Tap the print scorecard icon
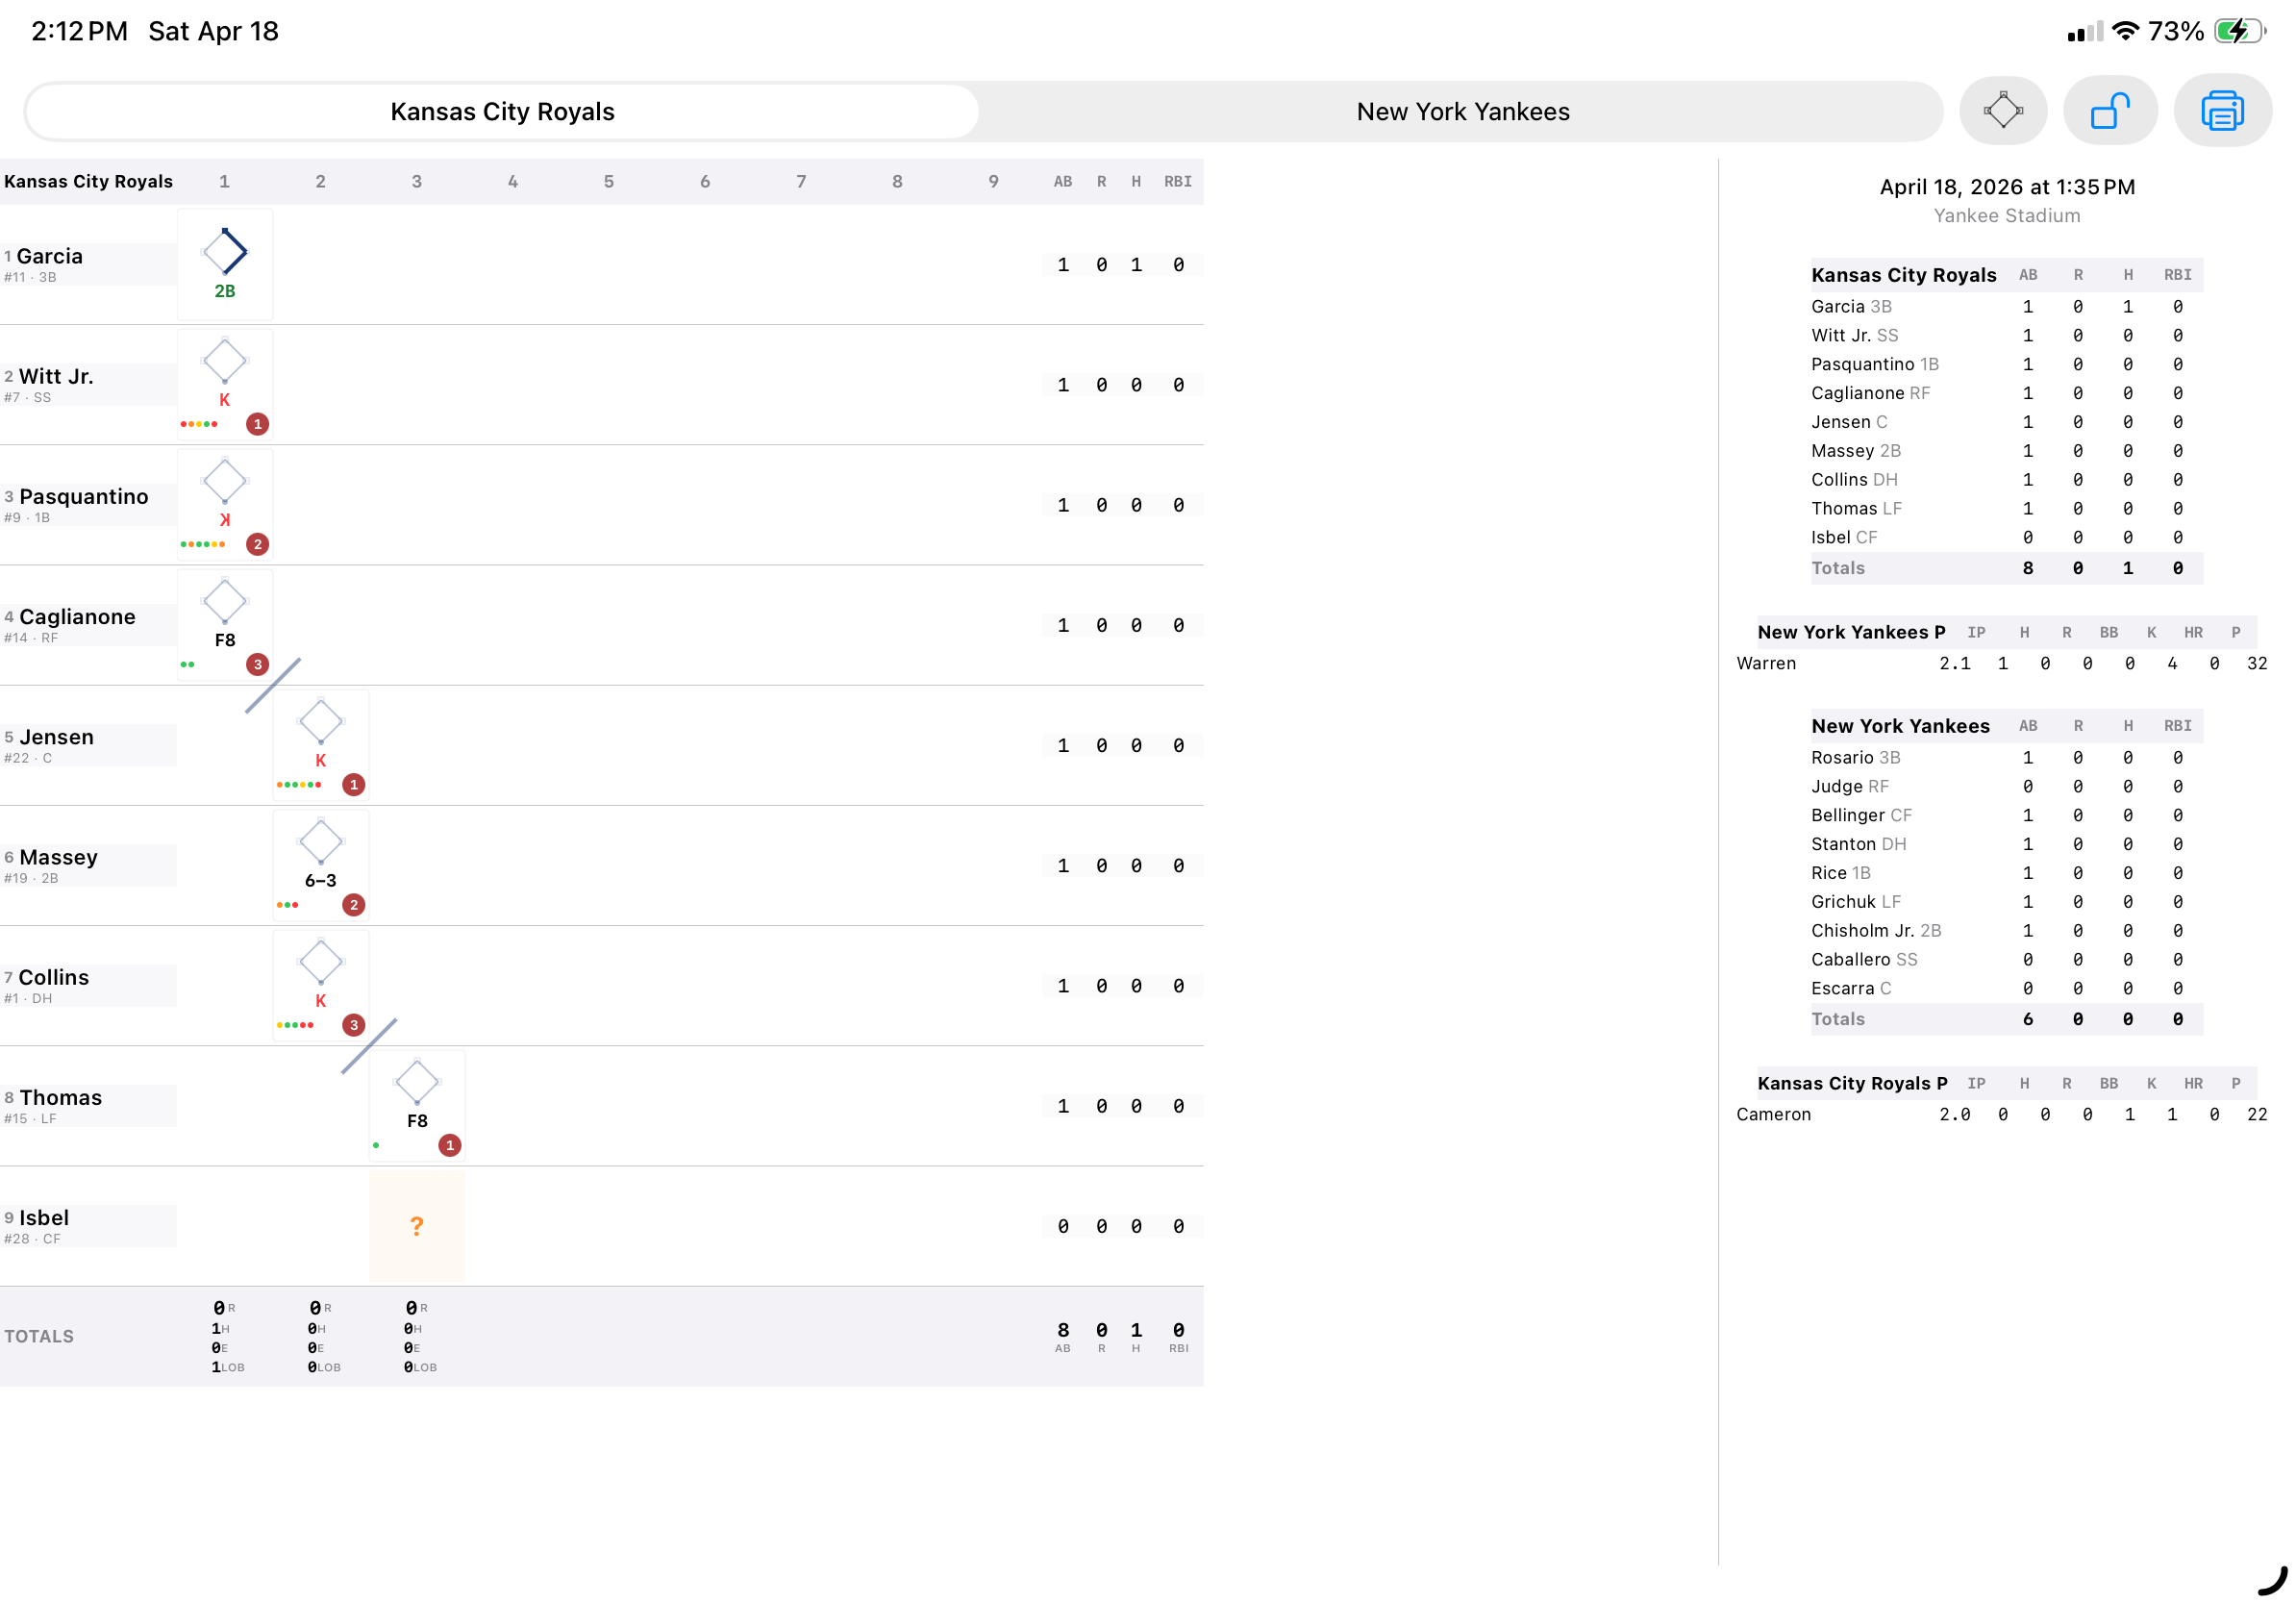This screenshot has width=2296, height=1604. click(x=2222, y=111)
